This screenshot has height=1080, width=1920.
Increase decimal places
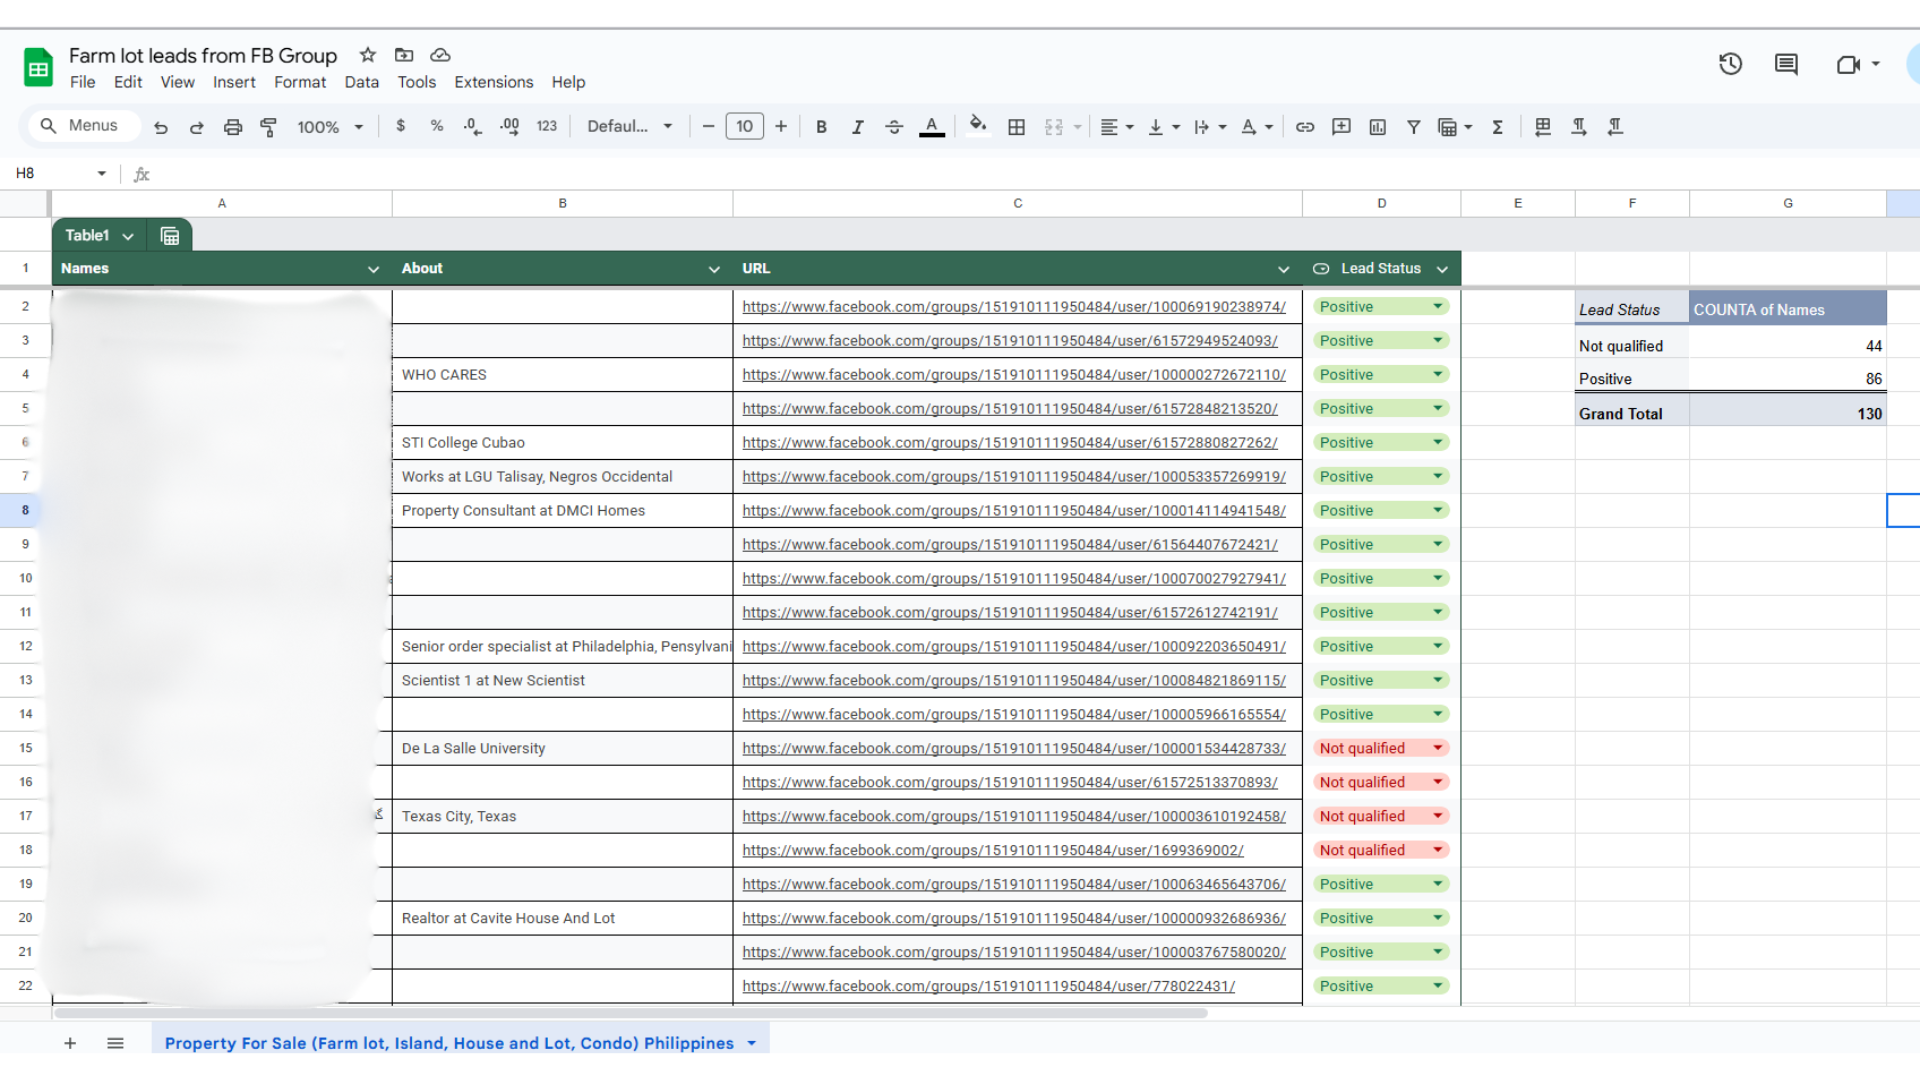(x=510, y=127)
